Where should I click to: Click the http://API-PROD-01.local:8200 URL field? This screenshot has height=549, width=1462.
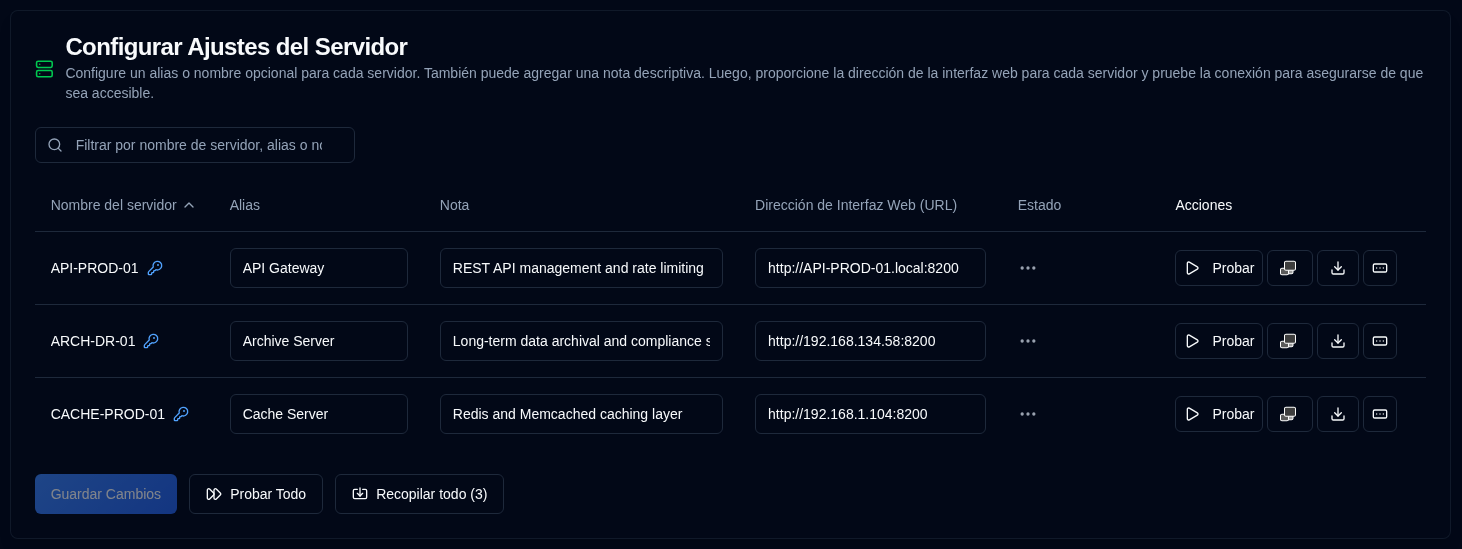click(x=870, y=268)
